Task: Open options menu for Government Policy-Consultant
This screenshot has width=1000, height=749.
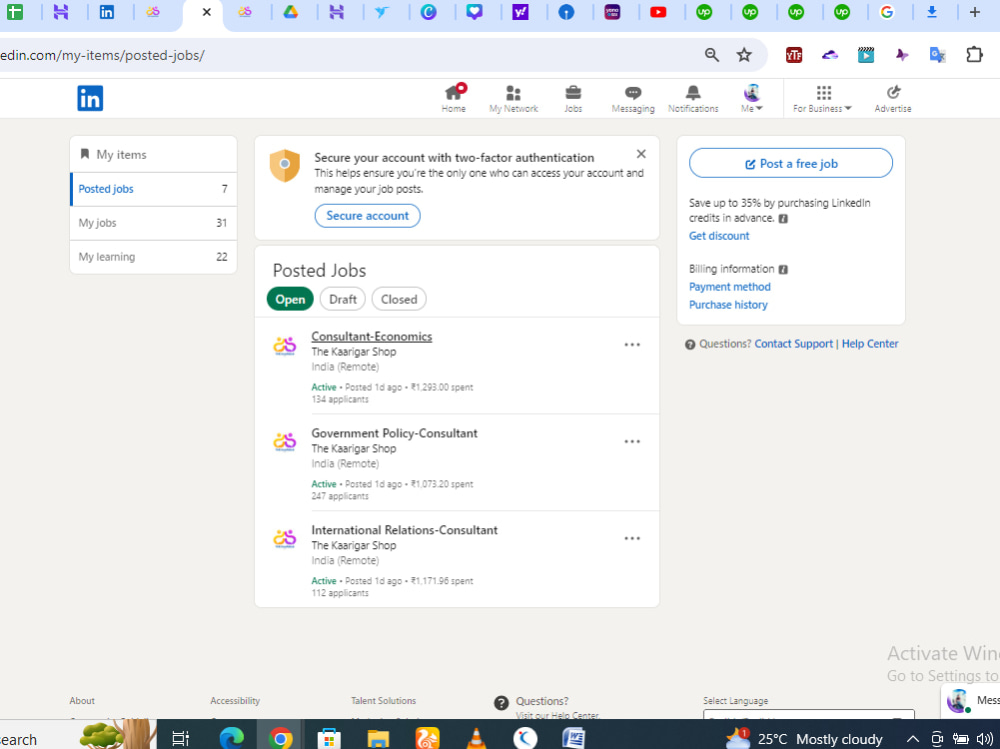Action: 632,441
